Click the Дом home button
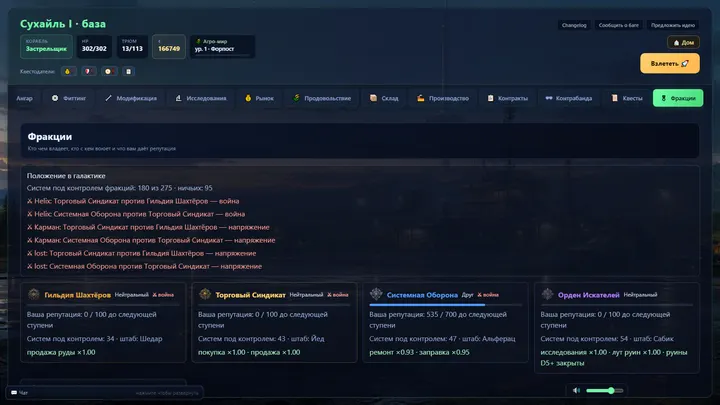The height and width of the screenshot is (405, 720). (683, 42)
